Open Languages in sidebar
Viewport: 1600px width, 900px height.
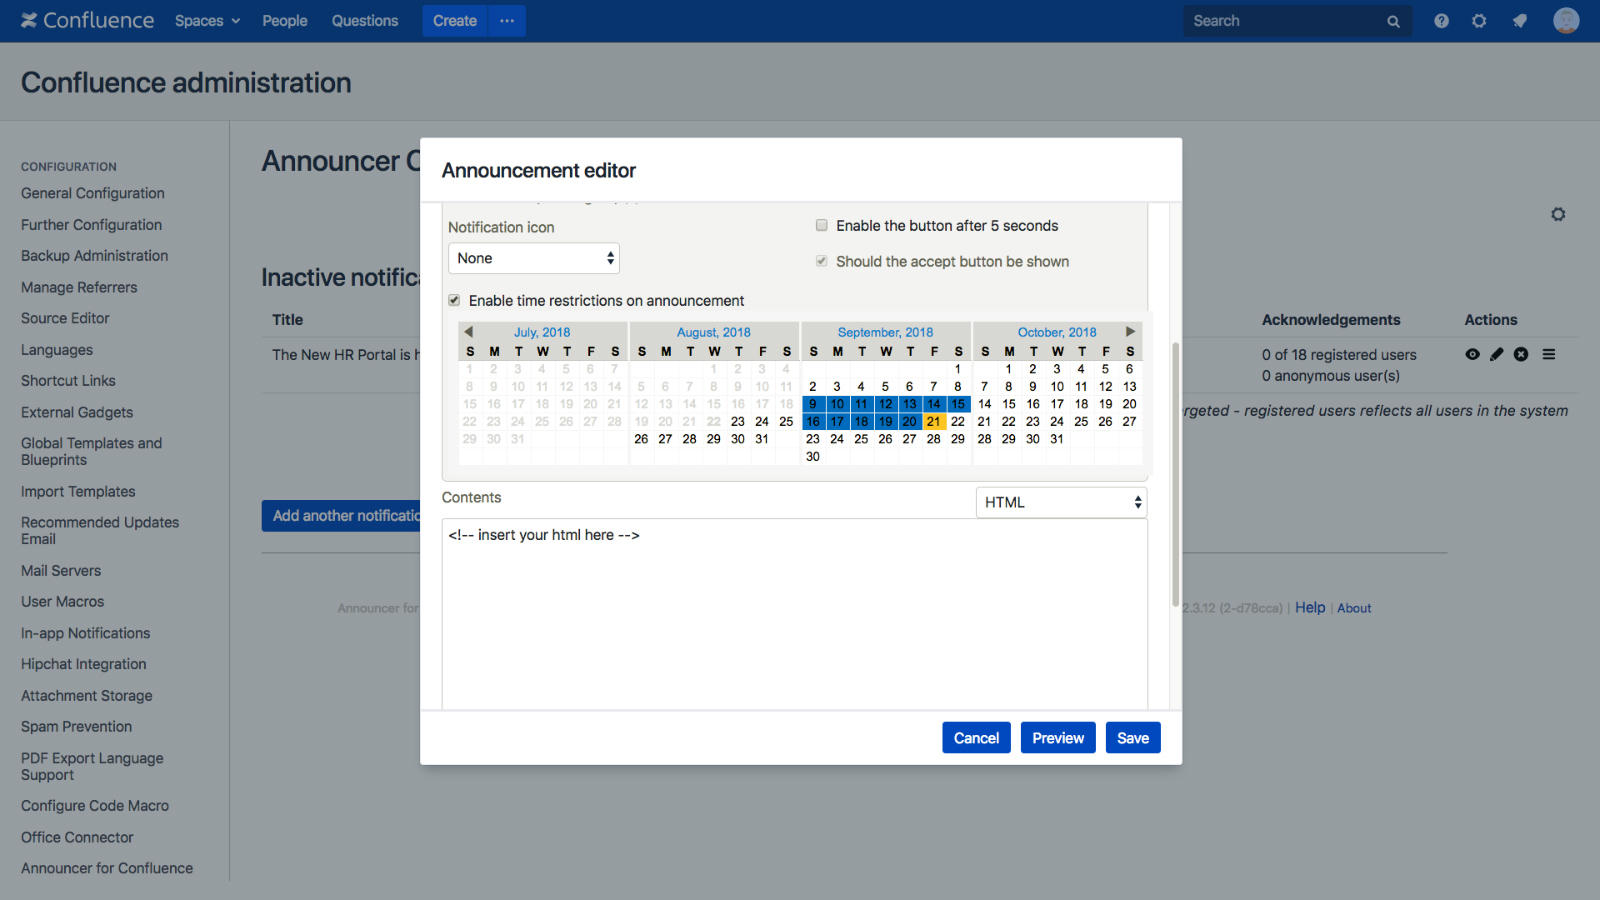click(57, 350)
